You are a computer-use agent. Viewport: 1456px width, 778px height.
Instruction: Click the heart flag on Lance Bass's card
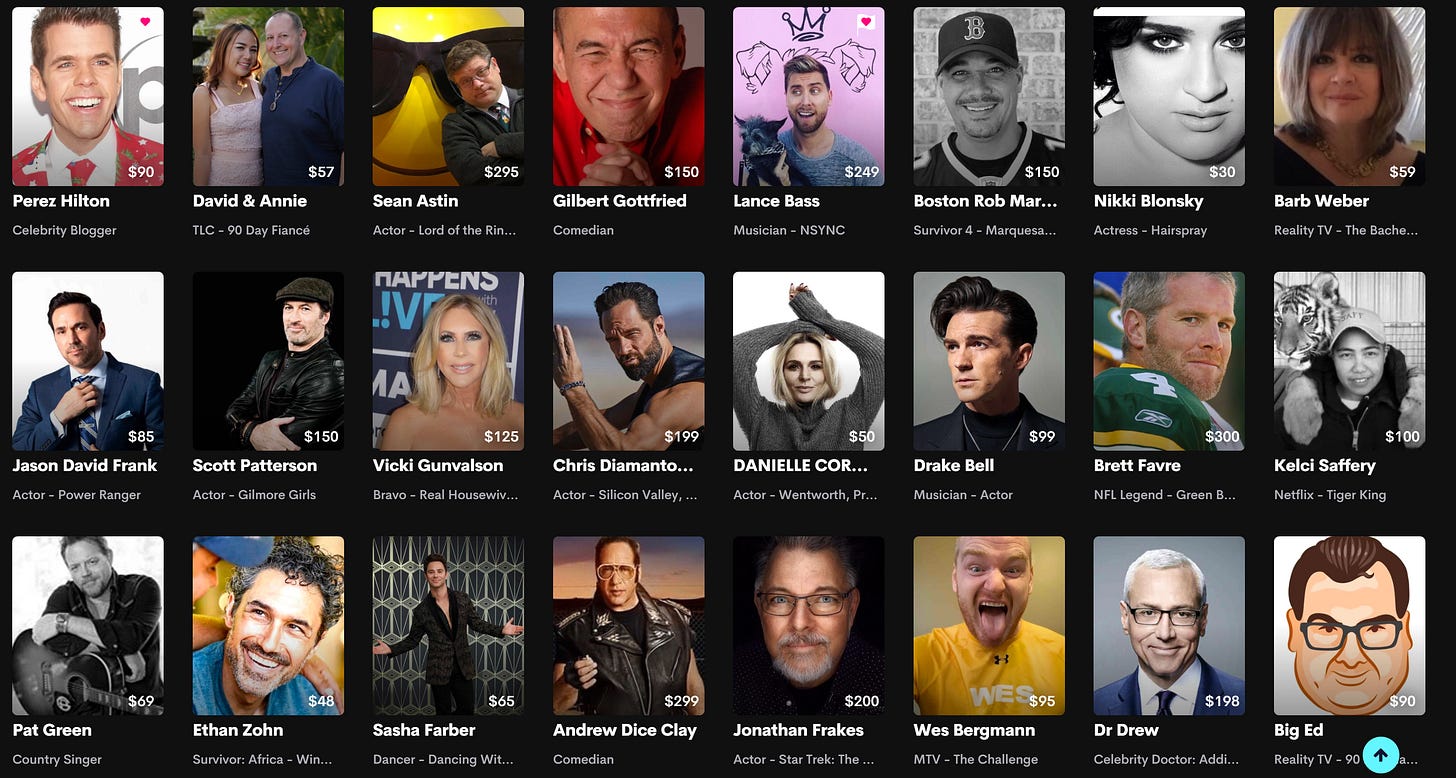(866, 22)
